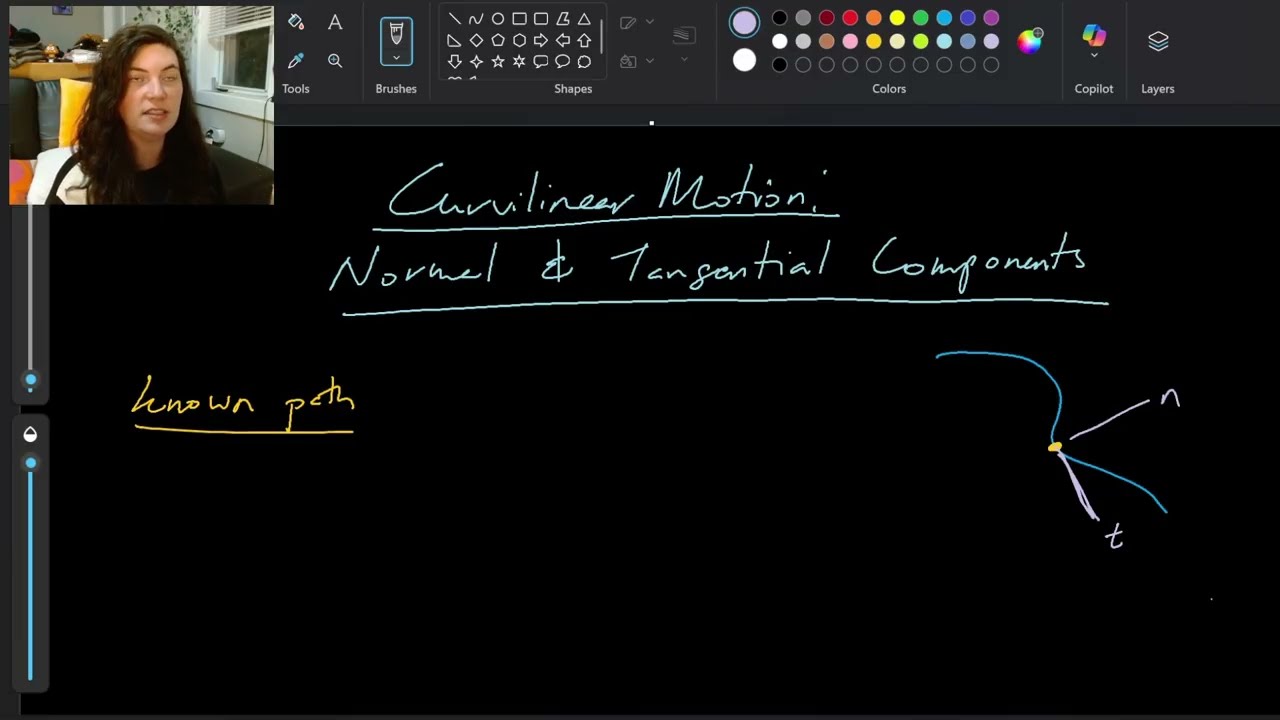Pick the straight Line shape
The width and height of the screenshot is (1280, 720).
point(454,19)
